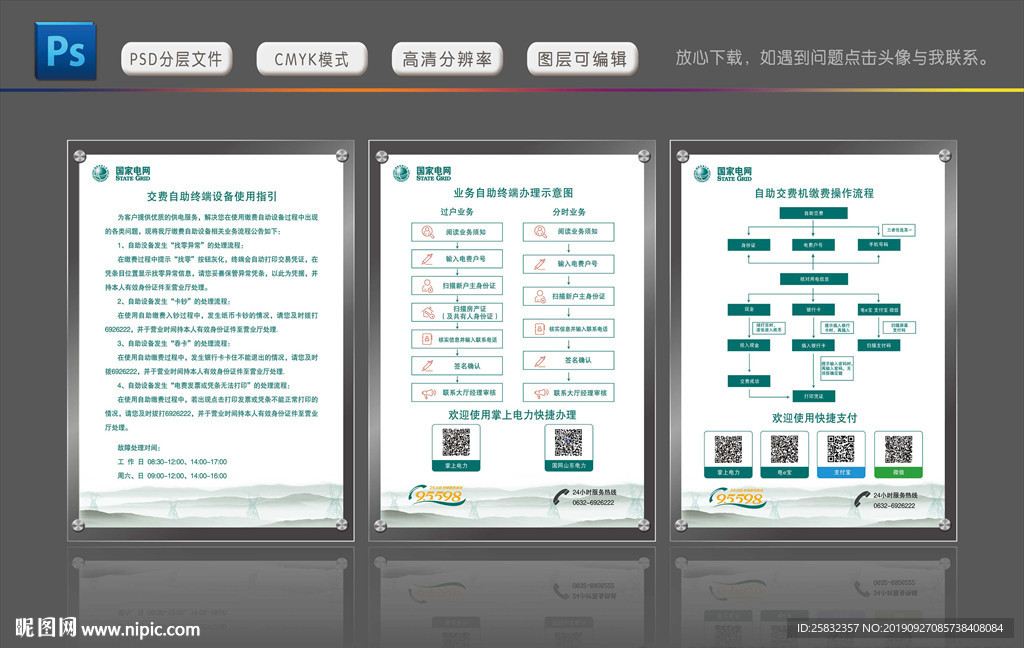Switch to the 分时业务 column
This screenshot has height=648, width=1024.
[571, 210]
